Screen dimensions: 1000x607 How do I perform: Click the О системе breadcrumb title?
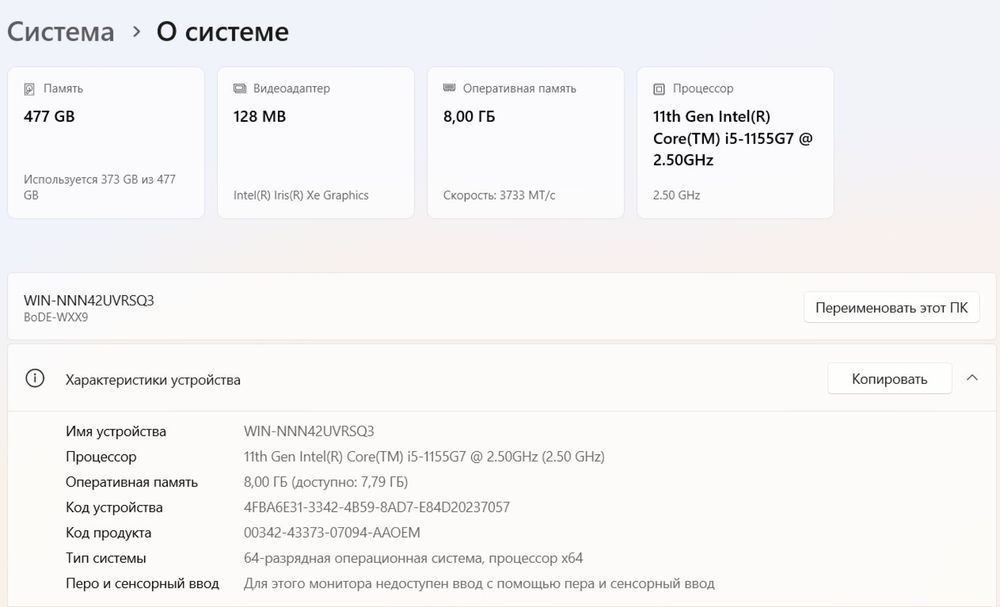223,32
